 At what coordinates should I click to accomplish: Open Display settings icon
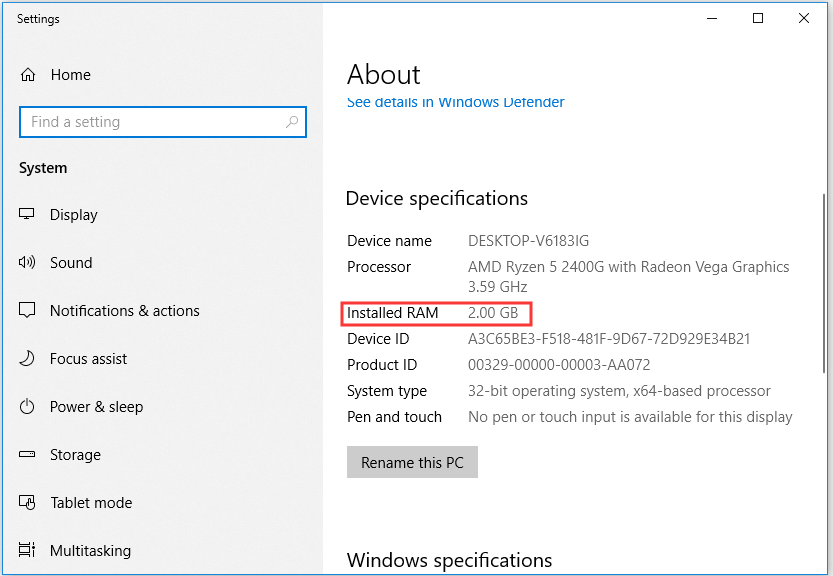[27, 214]
